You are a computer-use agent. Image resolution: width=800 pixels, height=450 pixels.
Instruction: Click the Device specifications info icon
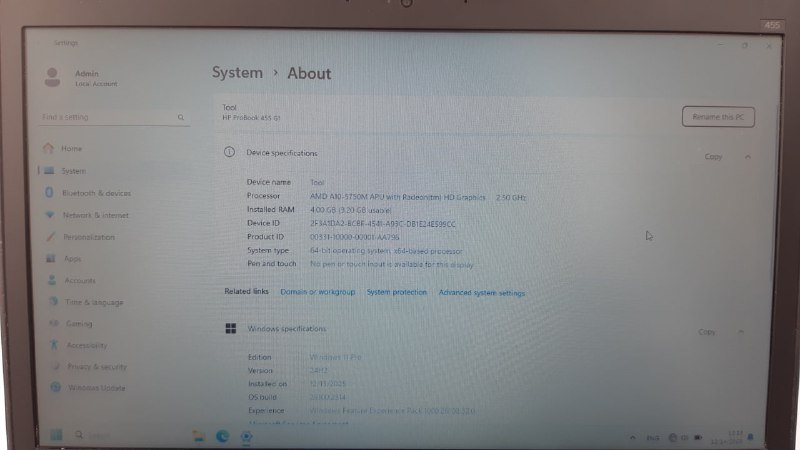[x=229, y=152]
